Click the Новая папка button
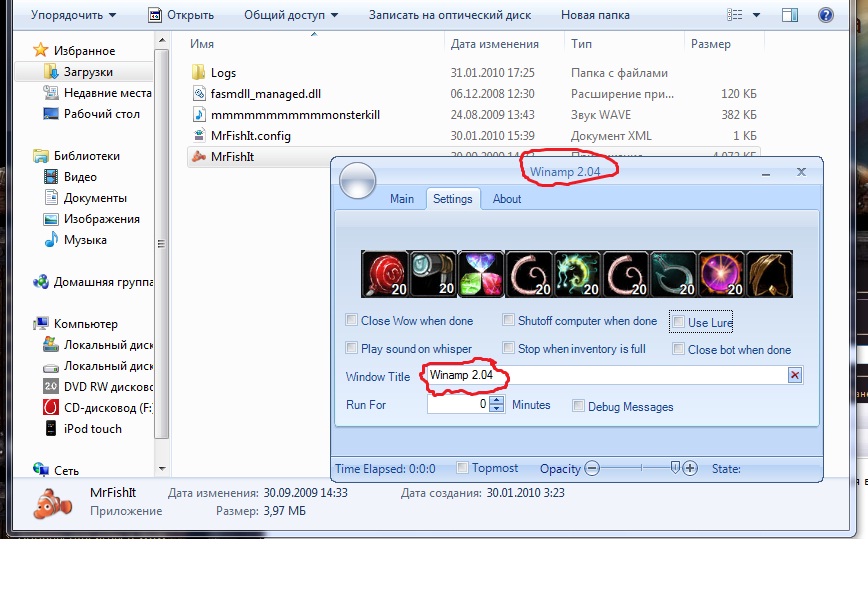This screenshot has height=614, width=868. (595, 15)
